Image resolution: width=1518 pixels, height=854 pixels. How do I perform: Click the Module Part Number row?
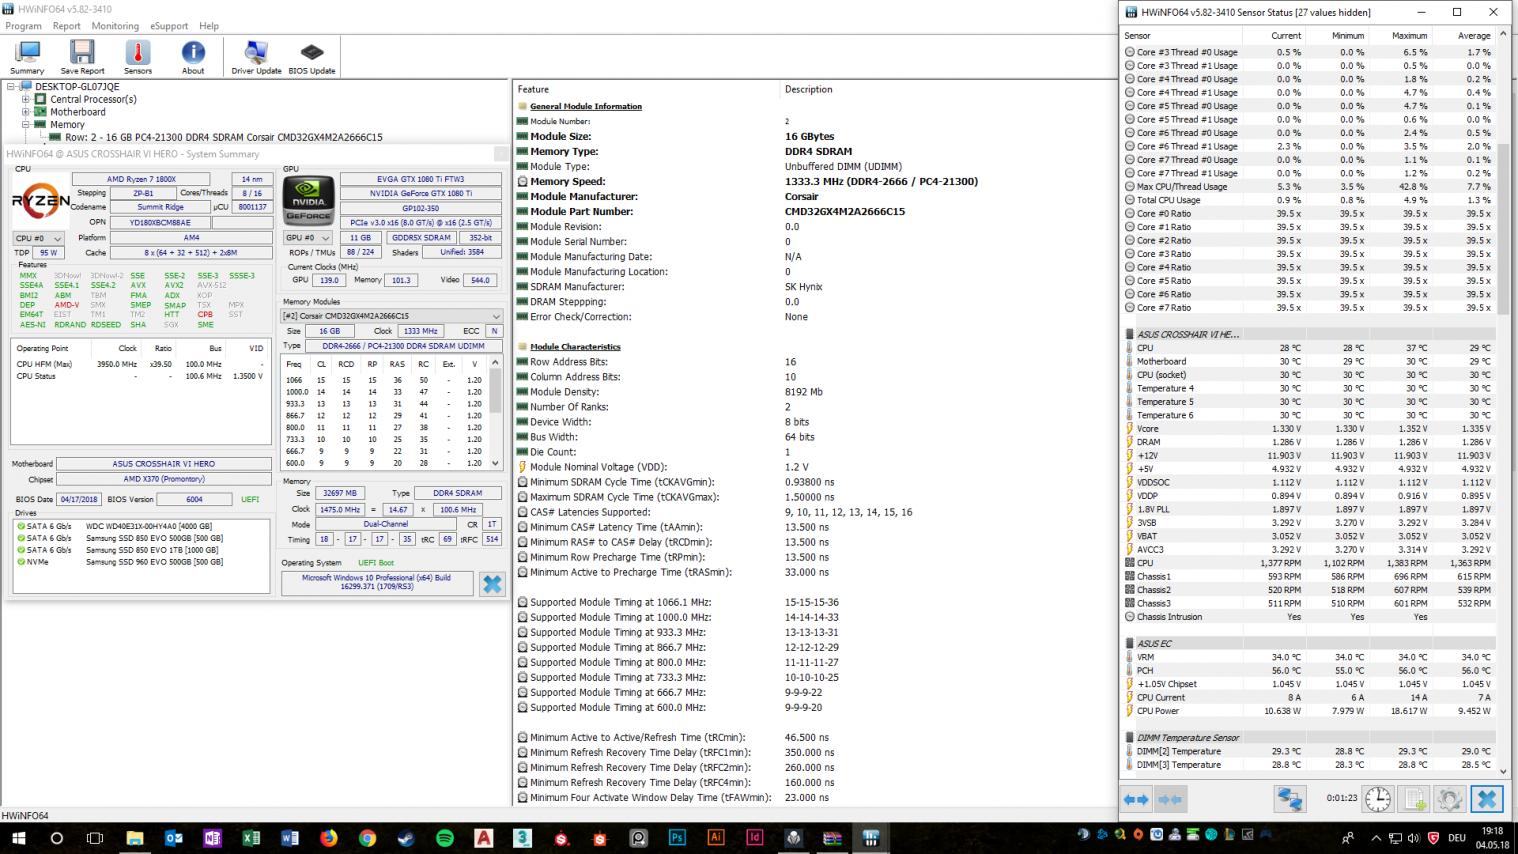[x=814, y=212]
